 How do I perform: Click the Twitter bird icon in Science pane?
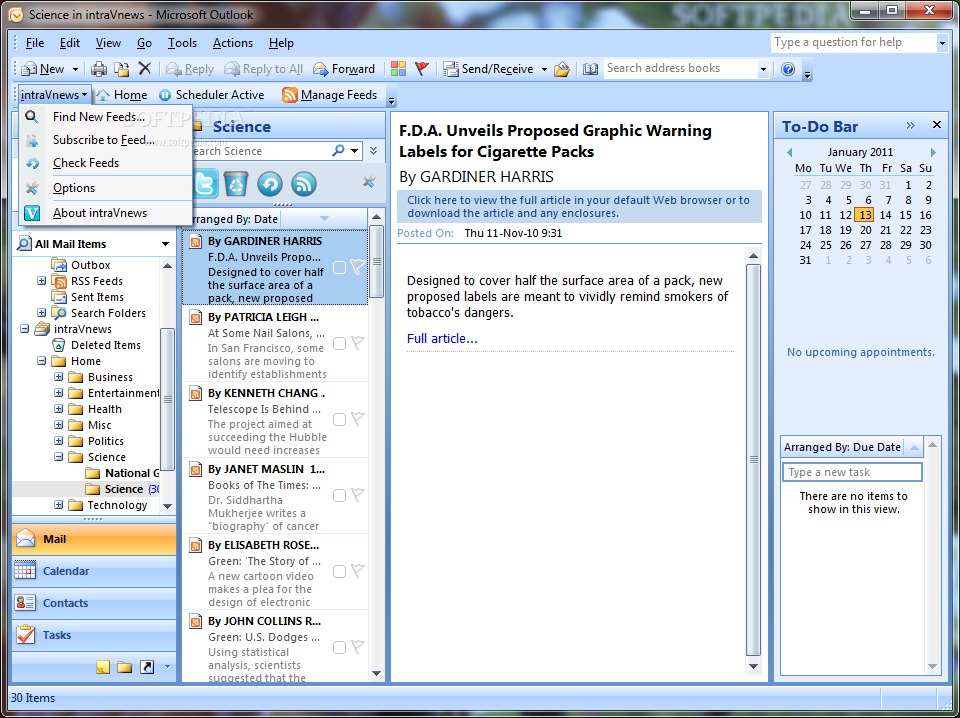[x=205, y=183]
